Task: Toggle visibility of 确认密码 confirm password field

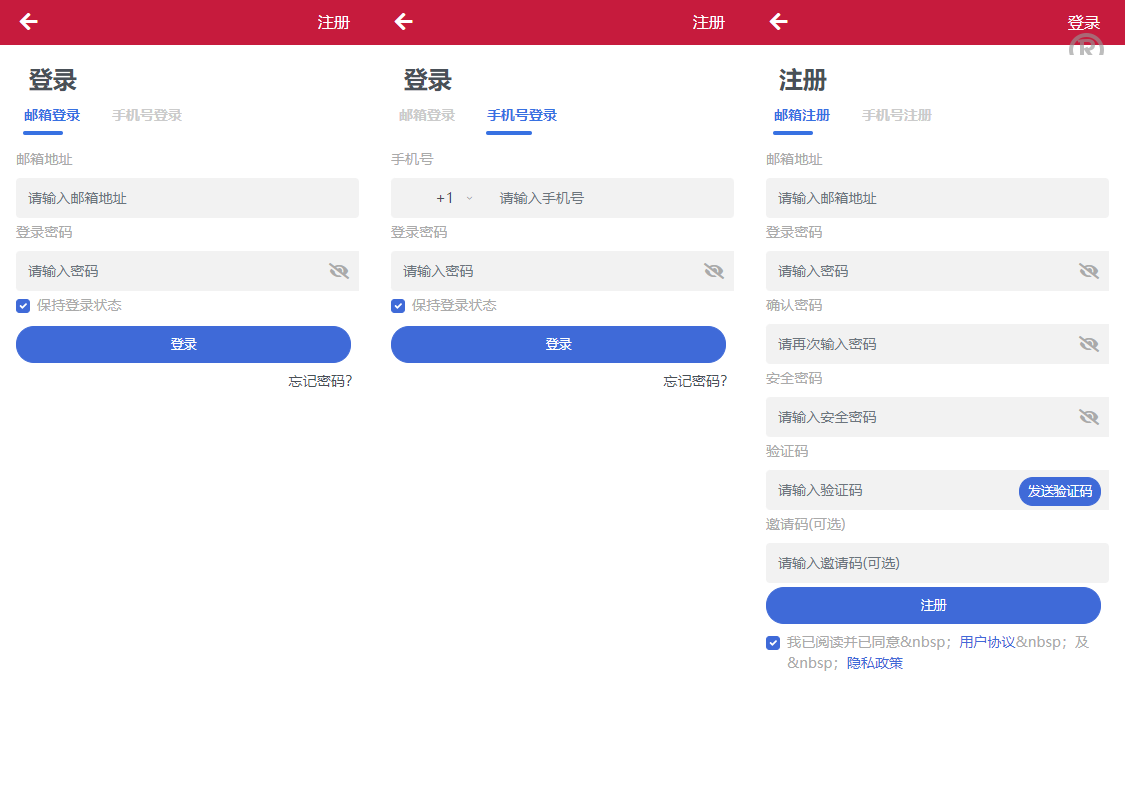Action: point(1089,344)
